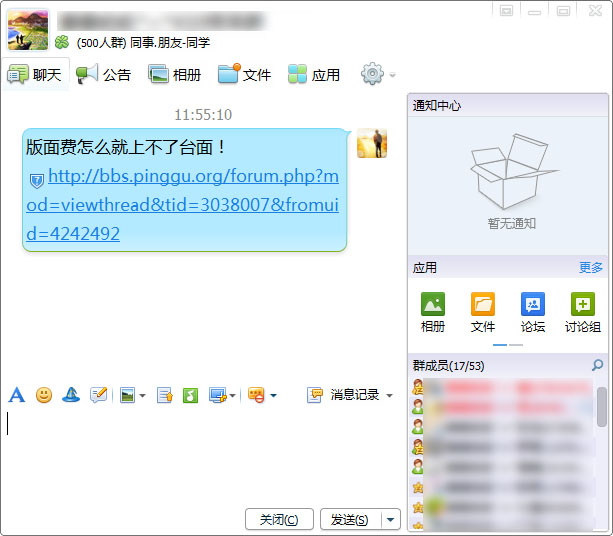This screenshot has width=613, height=536.
Task: Click the 应用 section header in sidebar
Action: pos(425,267)
